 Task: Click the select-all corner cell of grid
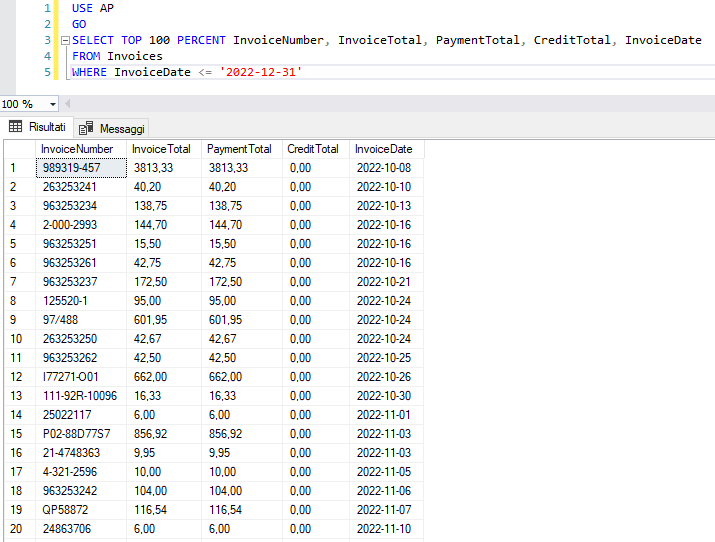[x=20, y=149]
